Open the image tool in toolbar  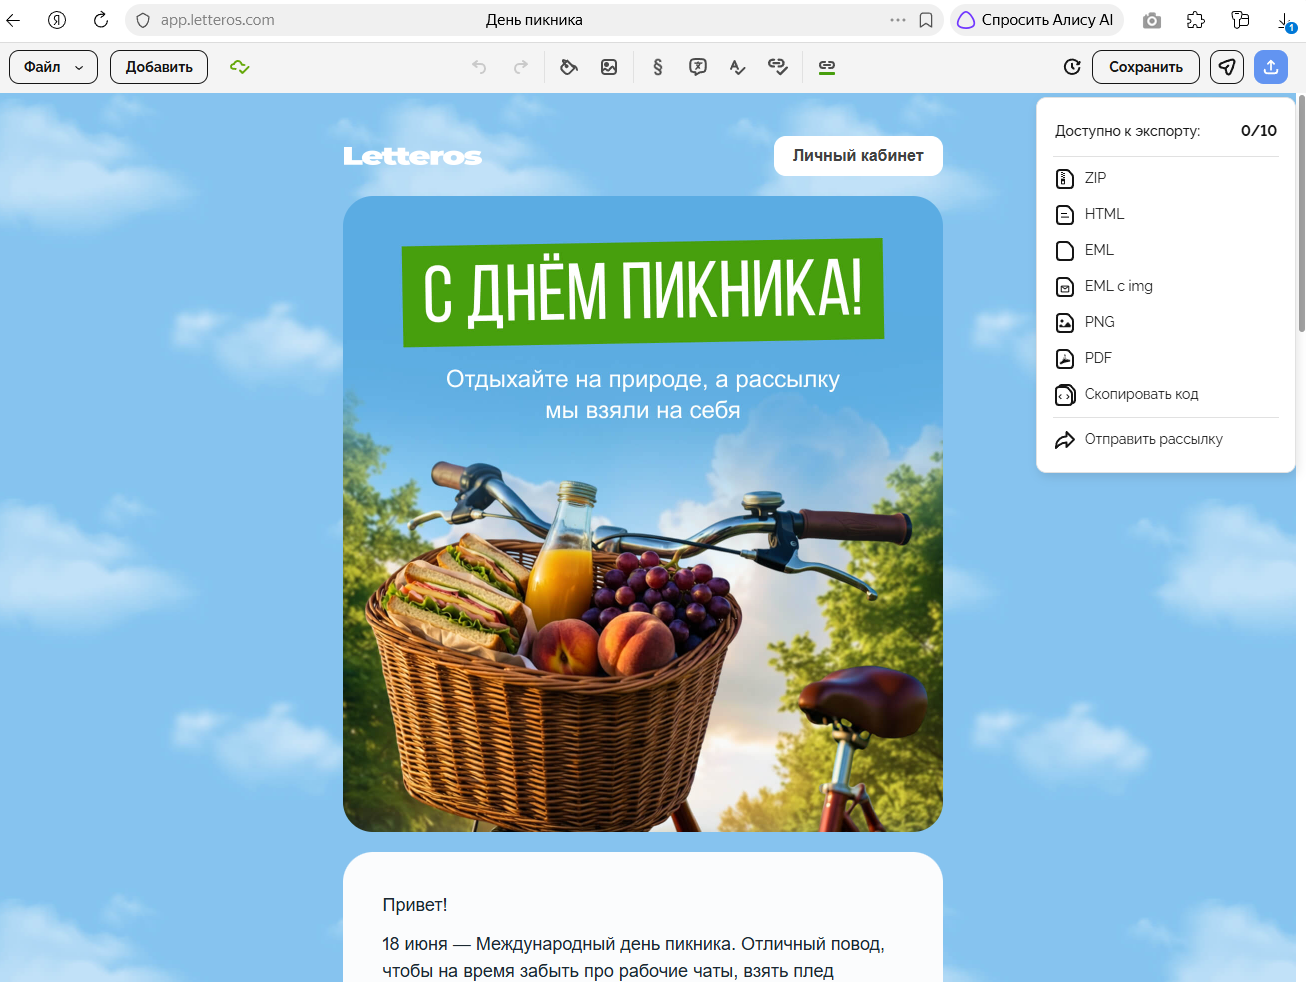(609, 67)
